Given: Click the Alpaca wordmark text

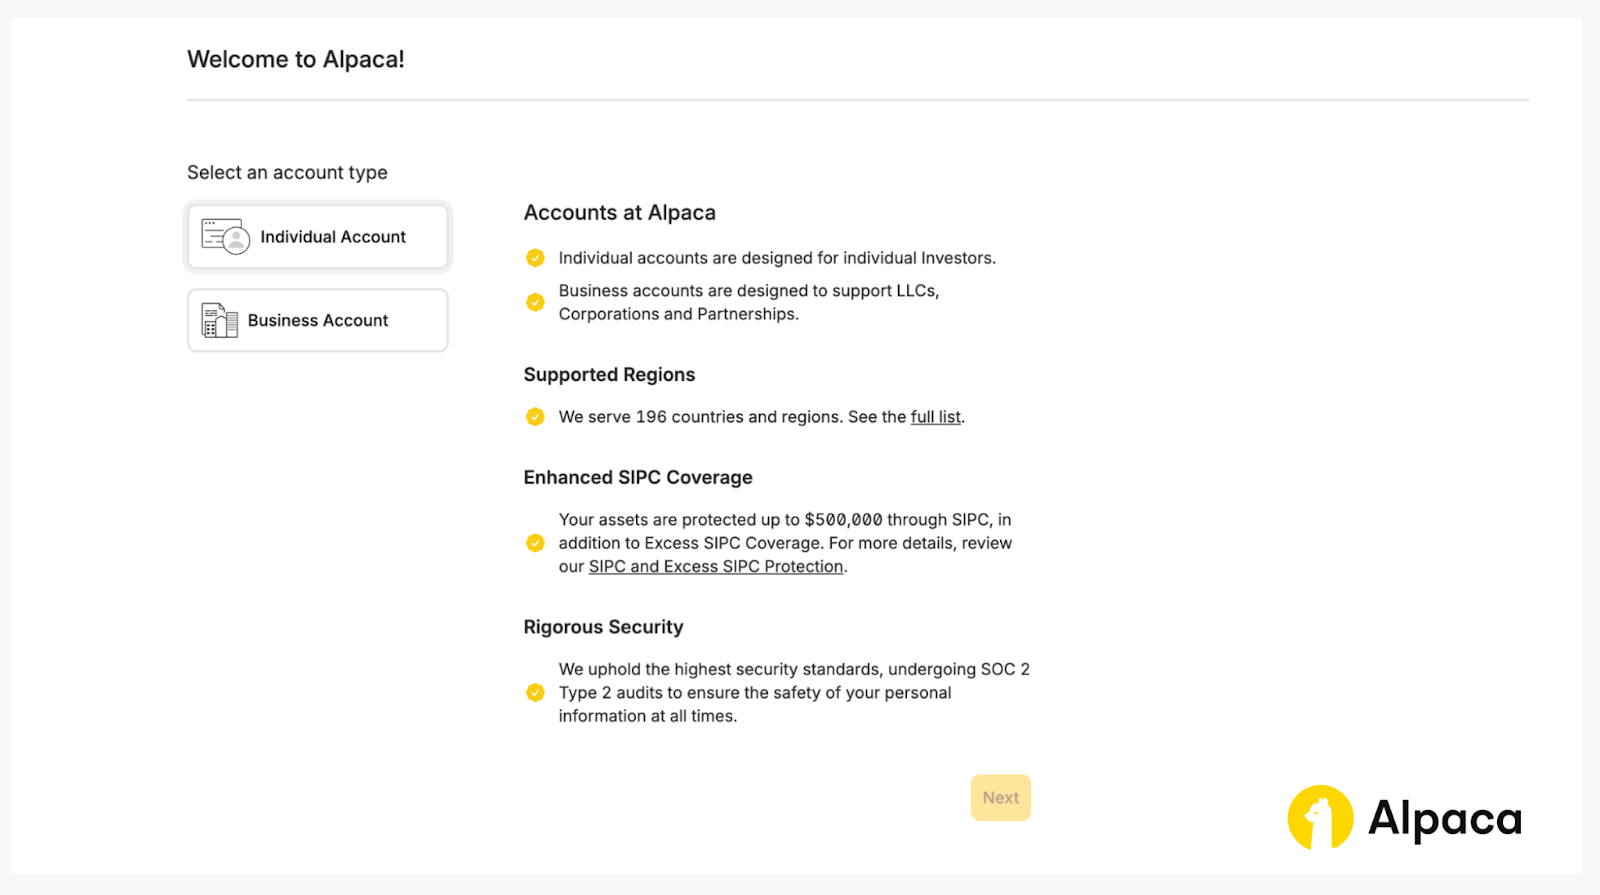Looking at the screenshot, I should point(1444,819).
